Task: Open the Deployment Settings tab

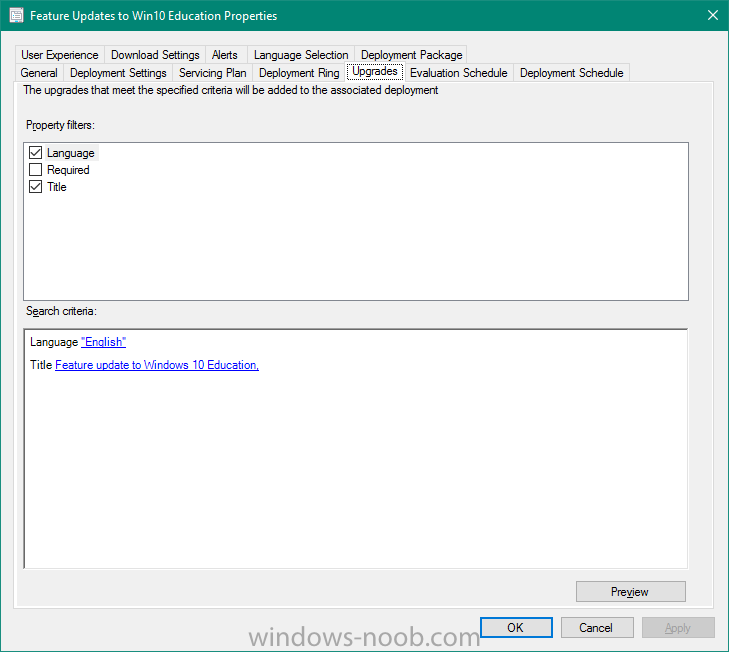Action: (x=118, y=73)
